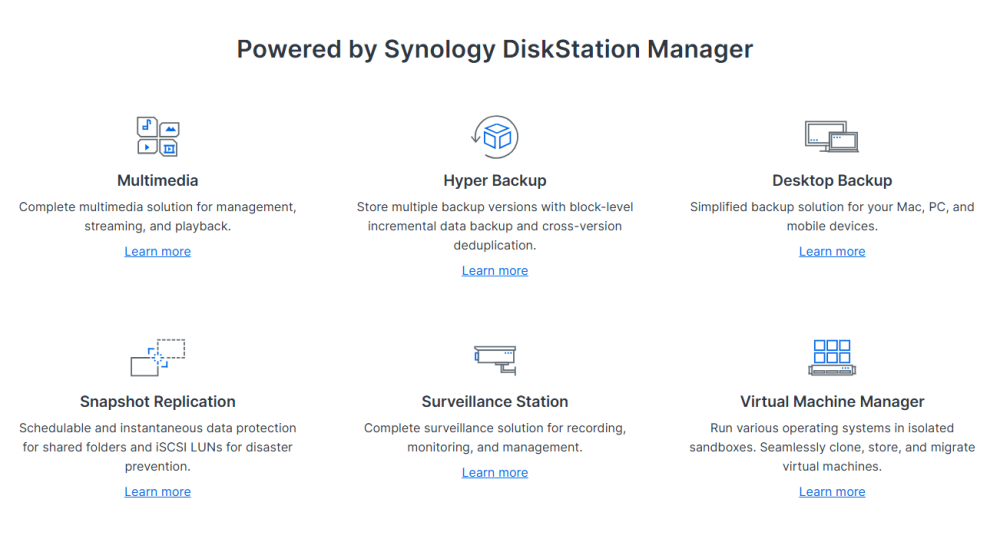Click the Store multiple backup versions description
1000x552 pixels.
pos(495,226)
